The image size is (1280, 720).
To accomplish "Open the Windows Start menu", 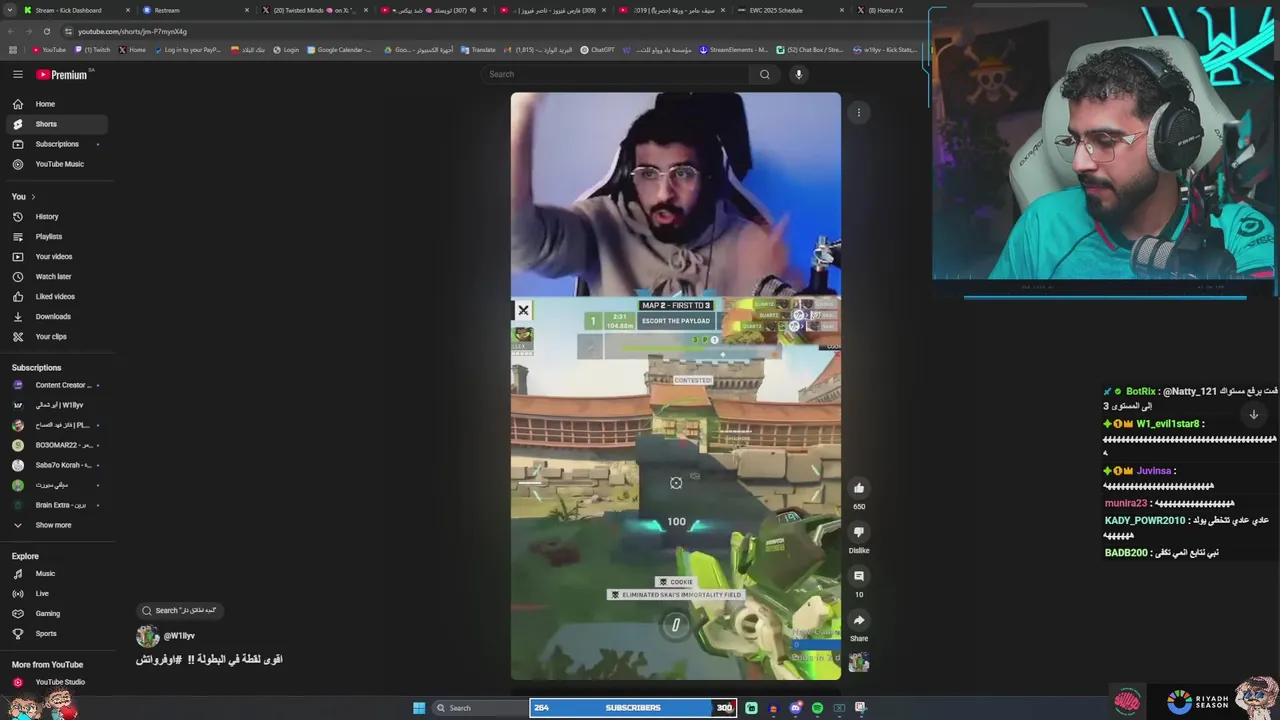I will [x=419, y=708].
